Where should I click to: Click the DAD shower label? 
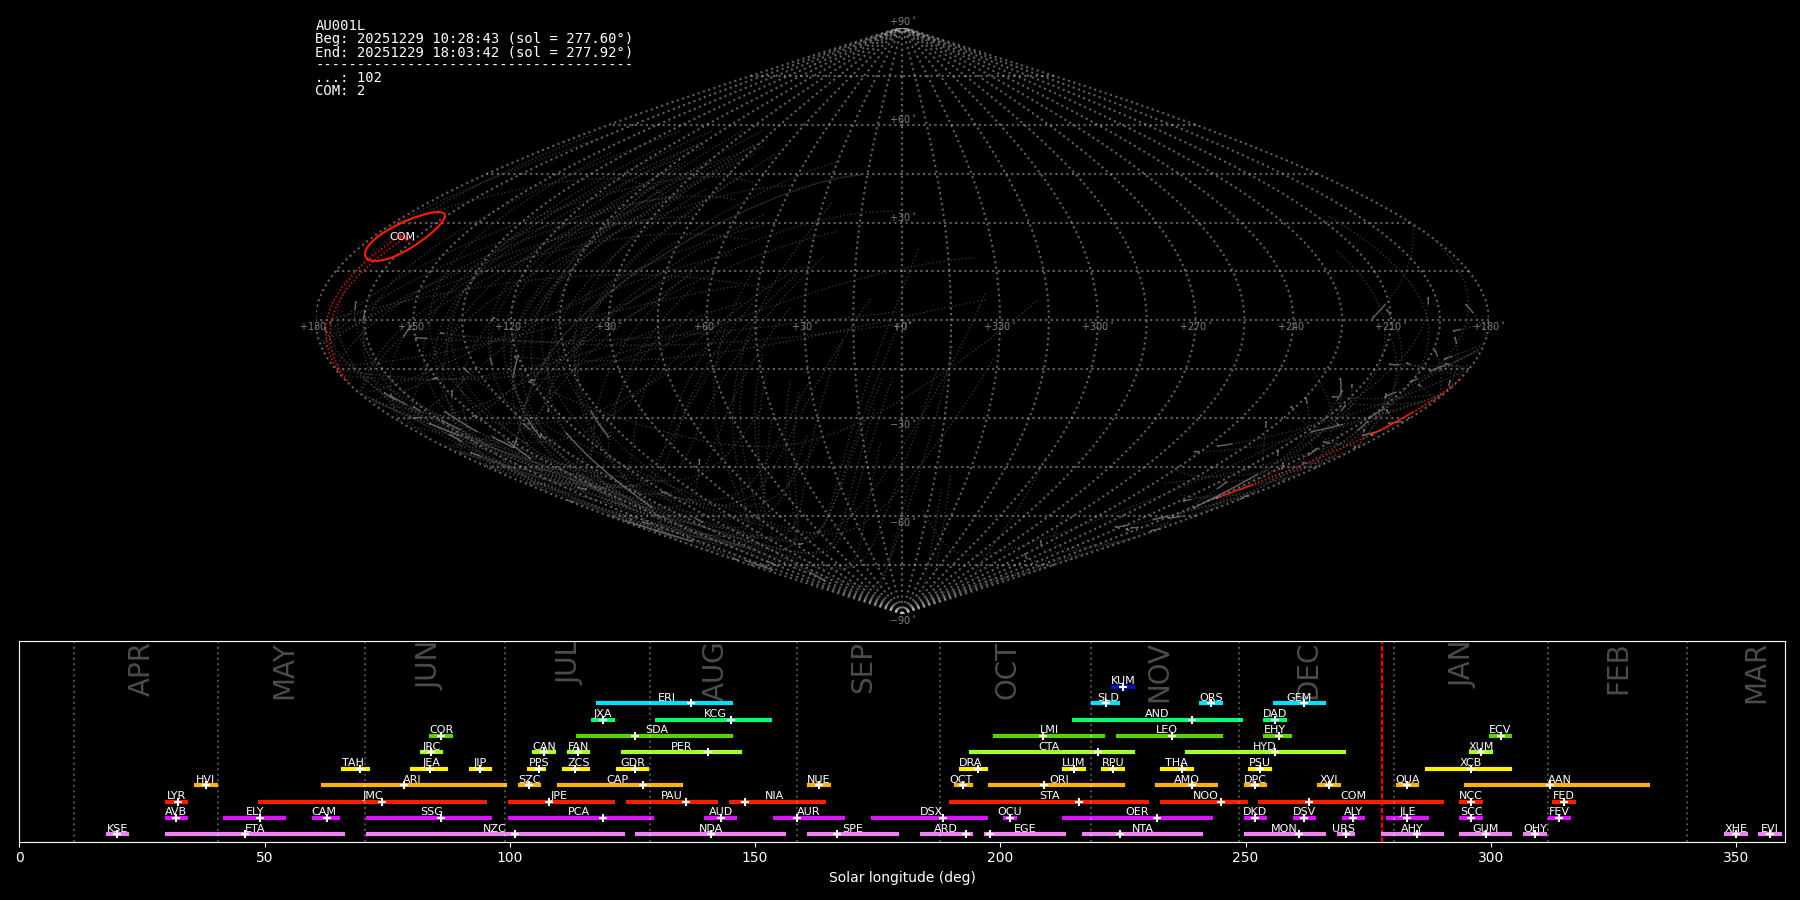point(1275,714)
